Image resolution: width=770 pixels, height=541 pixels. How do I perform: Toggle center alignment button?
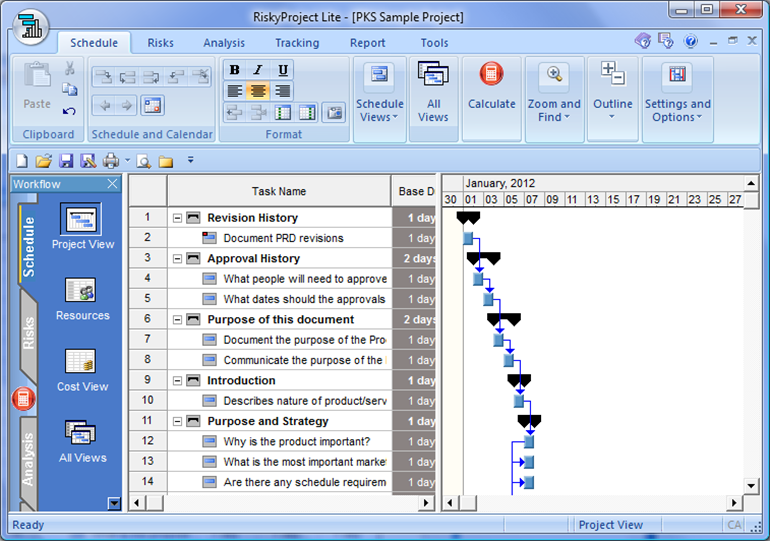pyautogui.click(x=258, y=91)
